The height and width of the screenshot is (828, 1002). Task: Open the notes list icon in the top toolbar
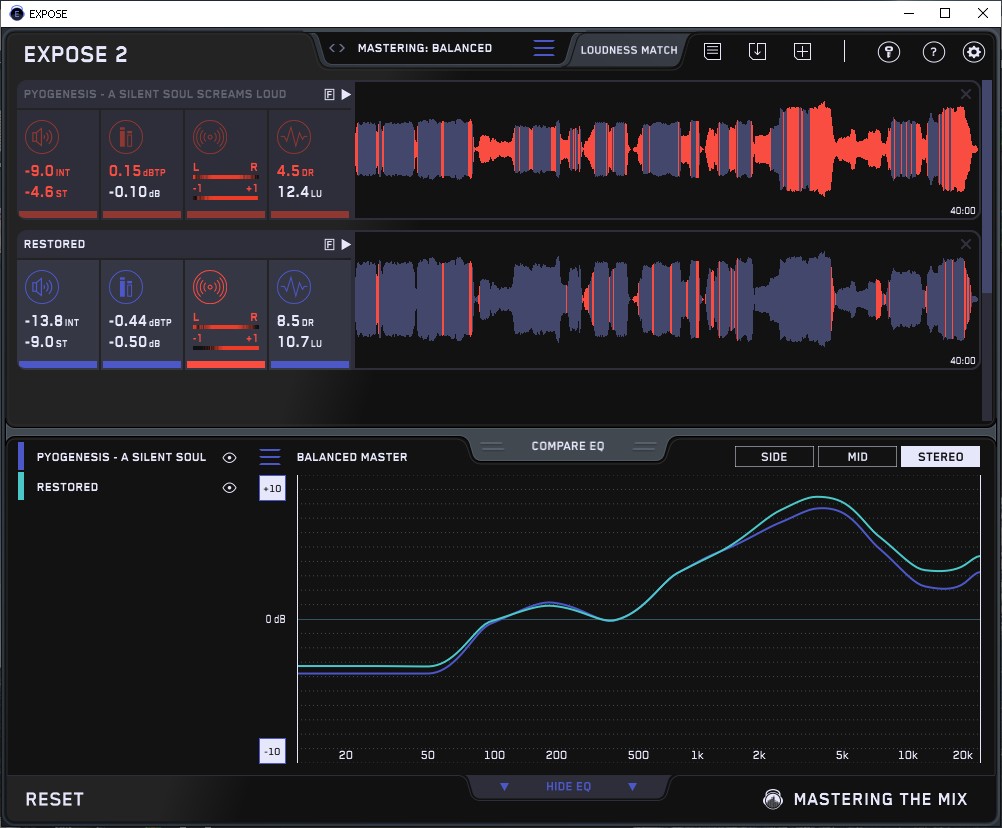713,51
